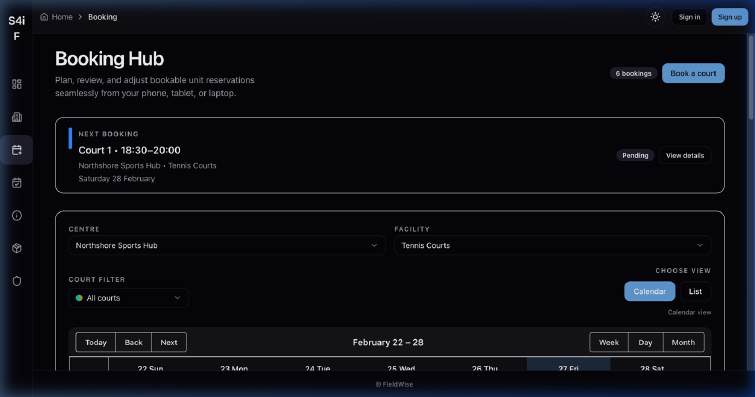Open the All courts filter dropdown
The height and width of the screenshot is (397, 755).
[129, 298]
